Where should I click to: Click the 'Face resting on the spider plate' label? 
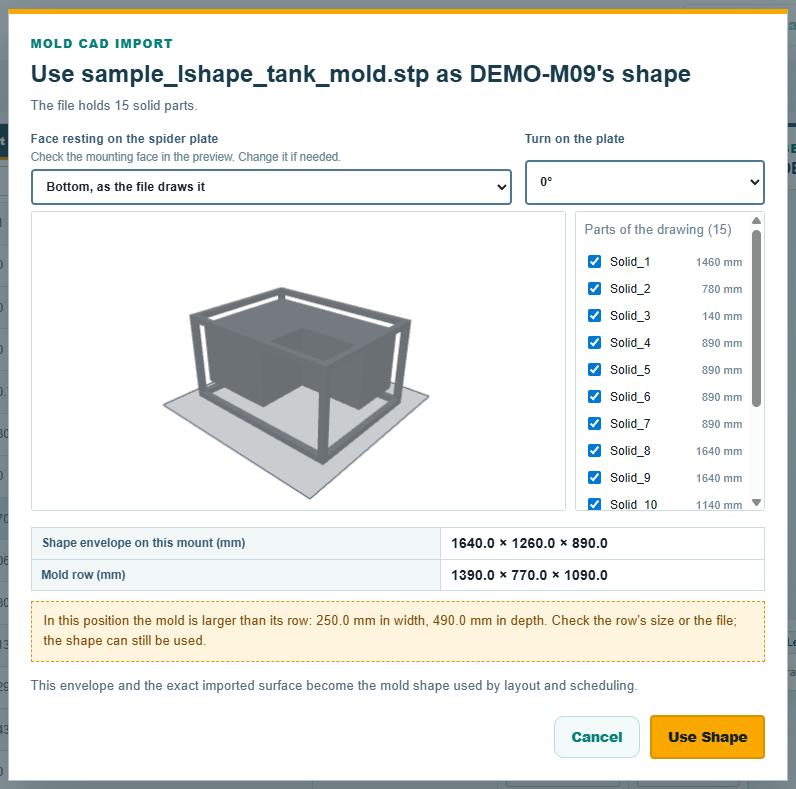[x=124, y=139]
